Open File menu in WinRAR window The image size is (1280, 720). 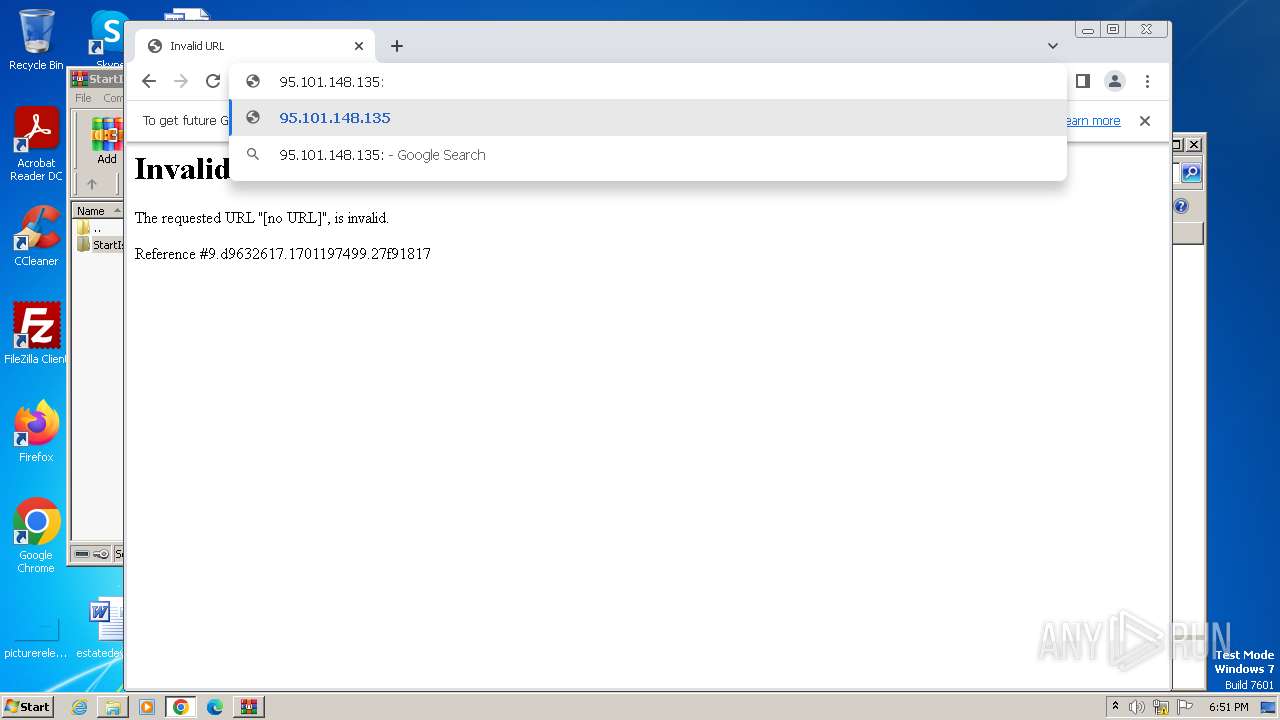point(83,98)
